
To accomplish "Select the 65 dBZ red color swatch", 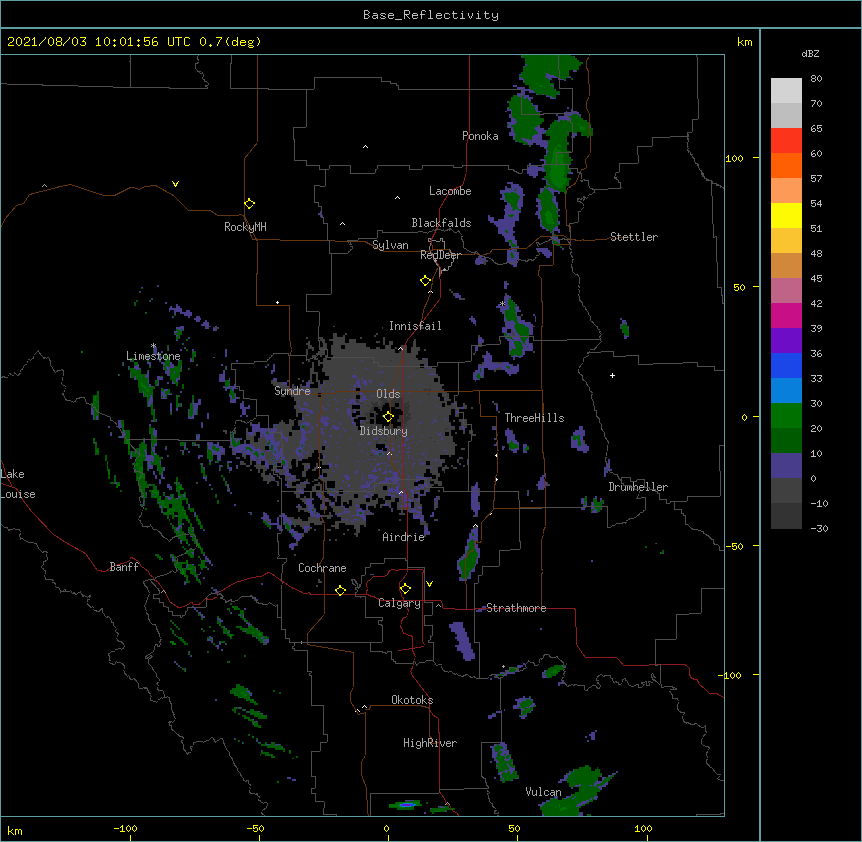I will [786, 141].
